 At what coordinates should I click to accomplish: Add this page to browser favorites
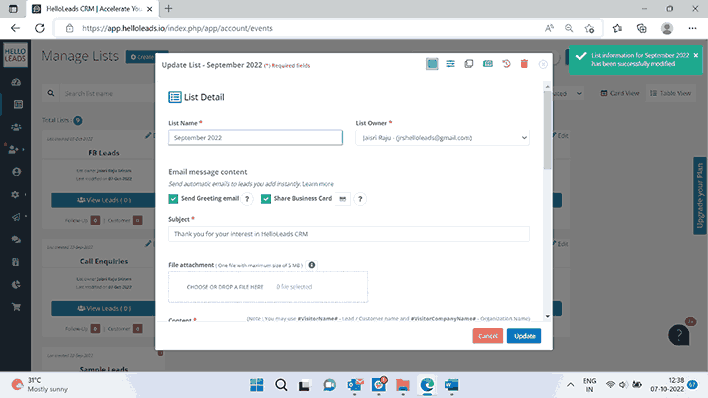point(589,28)
